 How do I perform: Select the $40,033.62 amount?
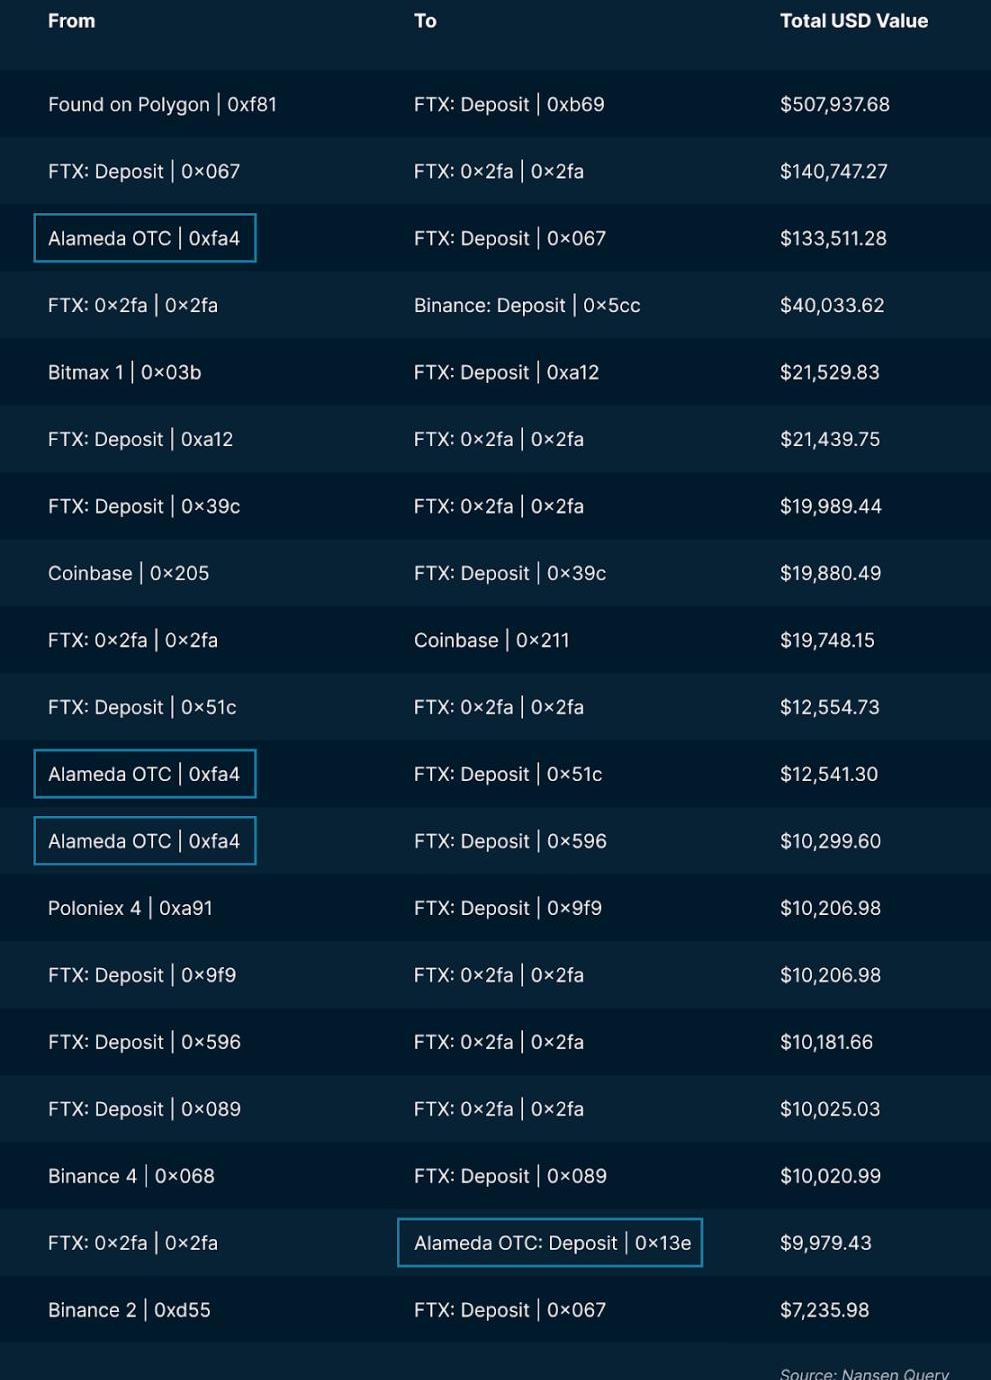[831, 305]
